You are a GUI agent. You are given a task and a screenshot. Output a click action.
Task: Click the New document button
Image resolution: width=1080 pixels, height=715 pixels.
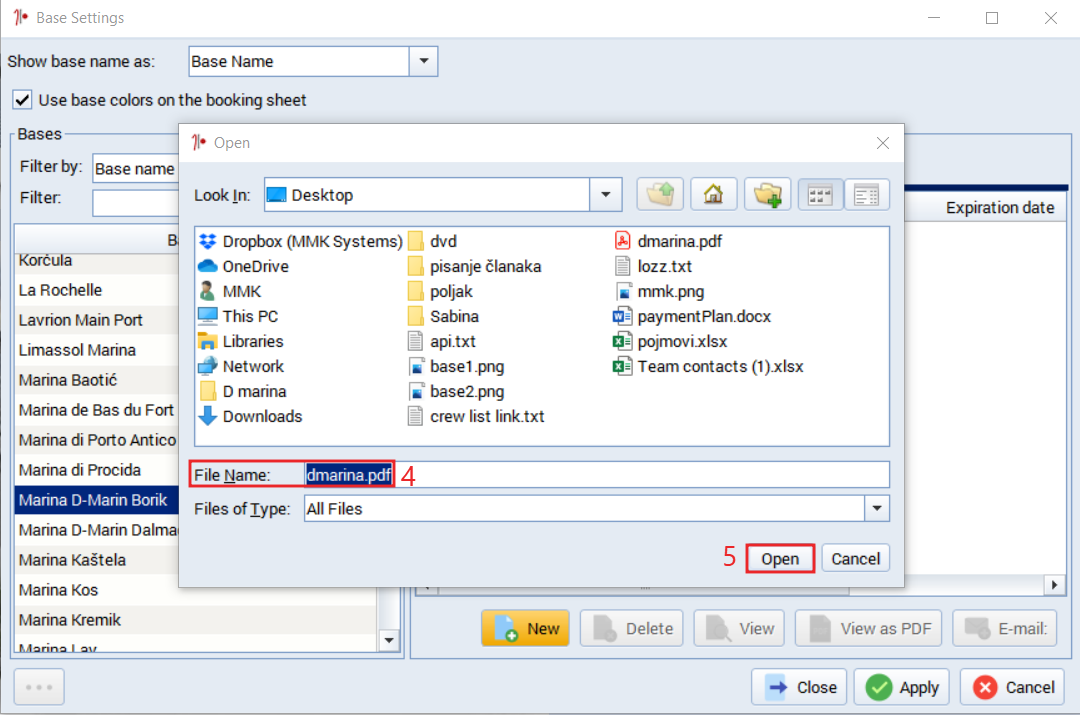pos(526,628)
